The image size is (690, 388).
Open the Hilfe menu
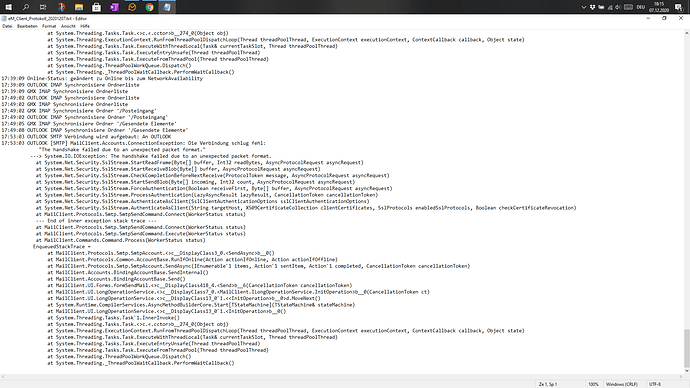[x=85, y=26]
